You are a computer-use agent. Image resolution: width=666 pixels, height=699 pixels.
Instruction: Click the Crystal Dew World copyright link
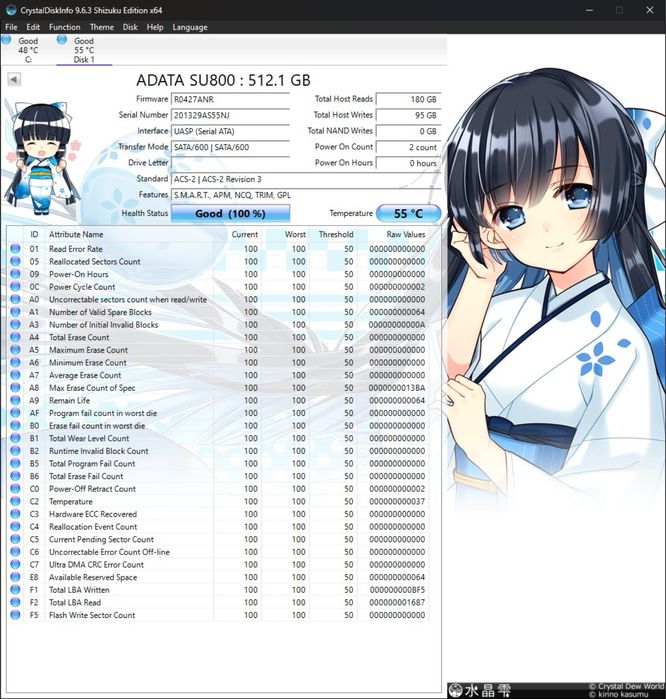click(x=626, y=687)
